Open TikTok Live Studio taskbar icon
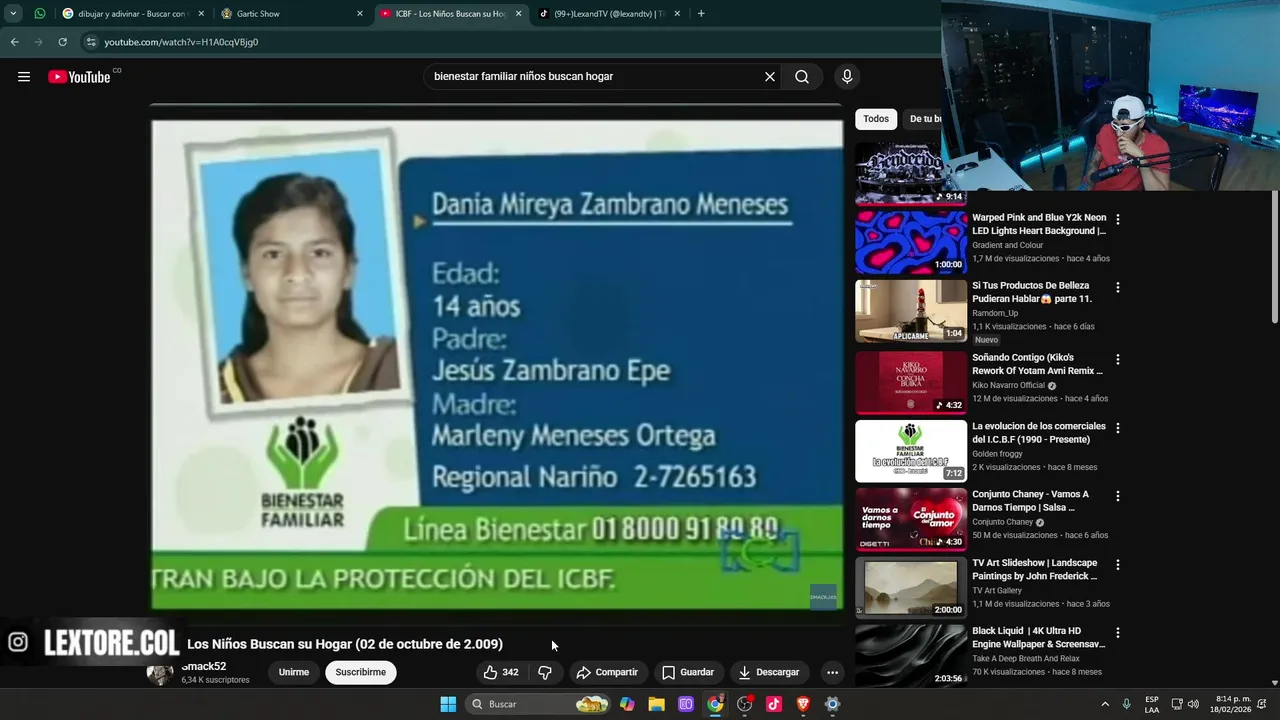 [x=774, y=704]
